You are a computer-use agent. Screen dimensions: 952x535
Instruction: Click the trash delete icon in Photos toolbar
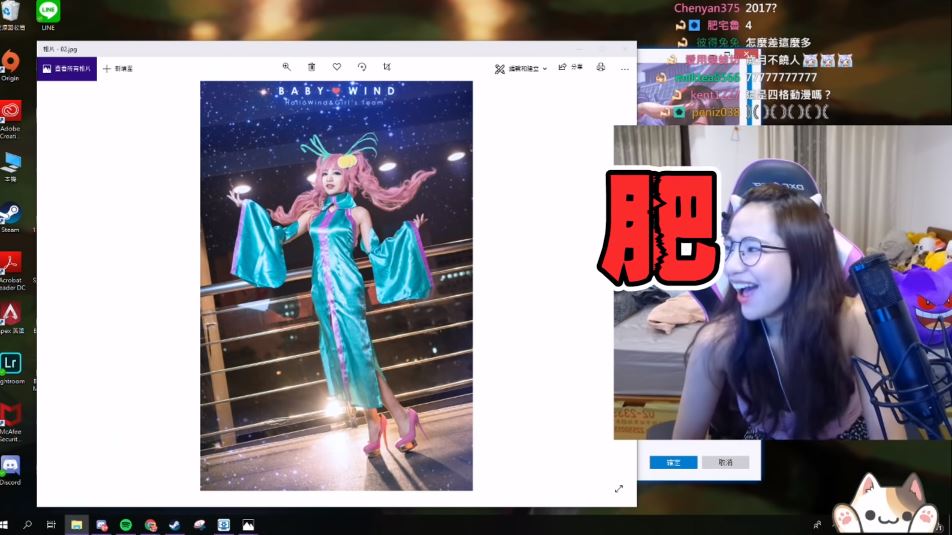[311, 67]
